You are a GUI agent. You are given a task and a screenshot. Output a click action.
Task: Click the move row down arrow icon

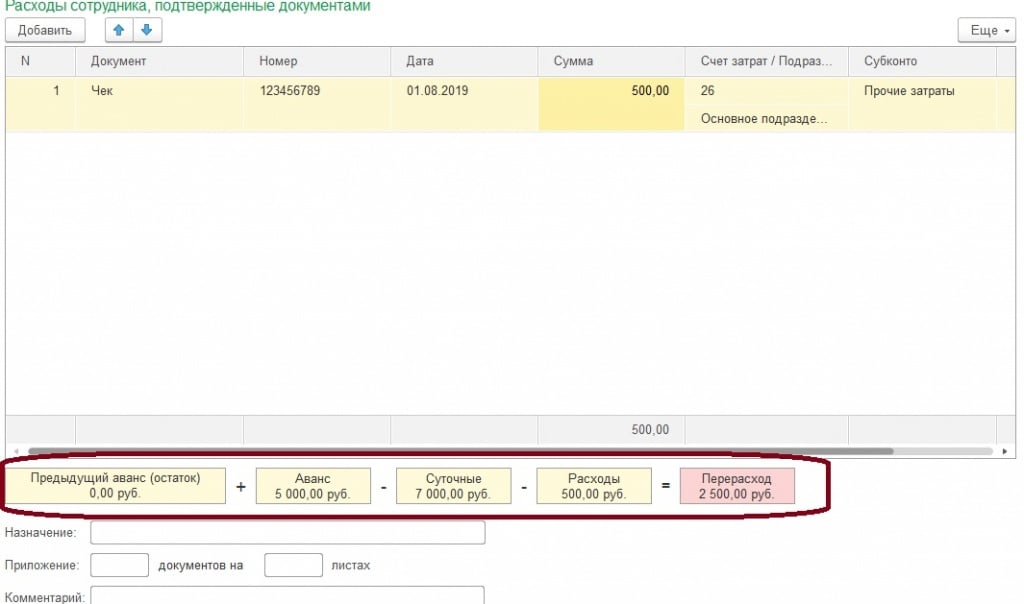click(x=146, y=30)
